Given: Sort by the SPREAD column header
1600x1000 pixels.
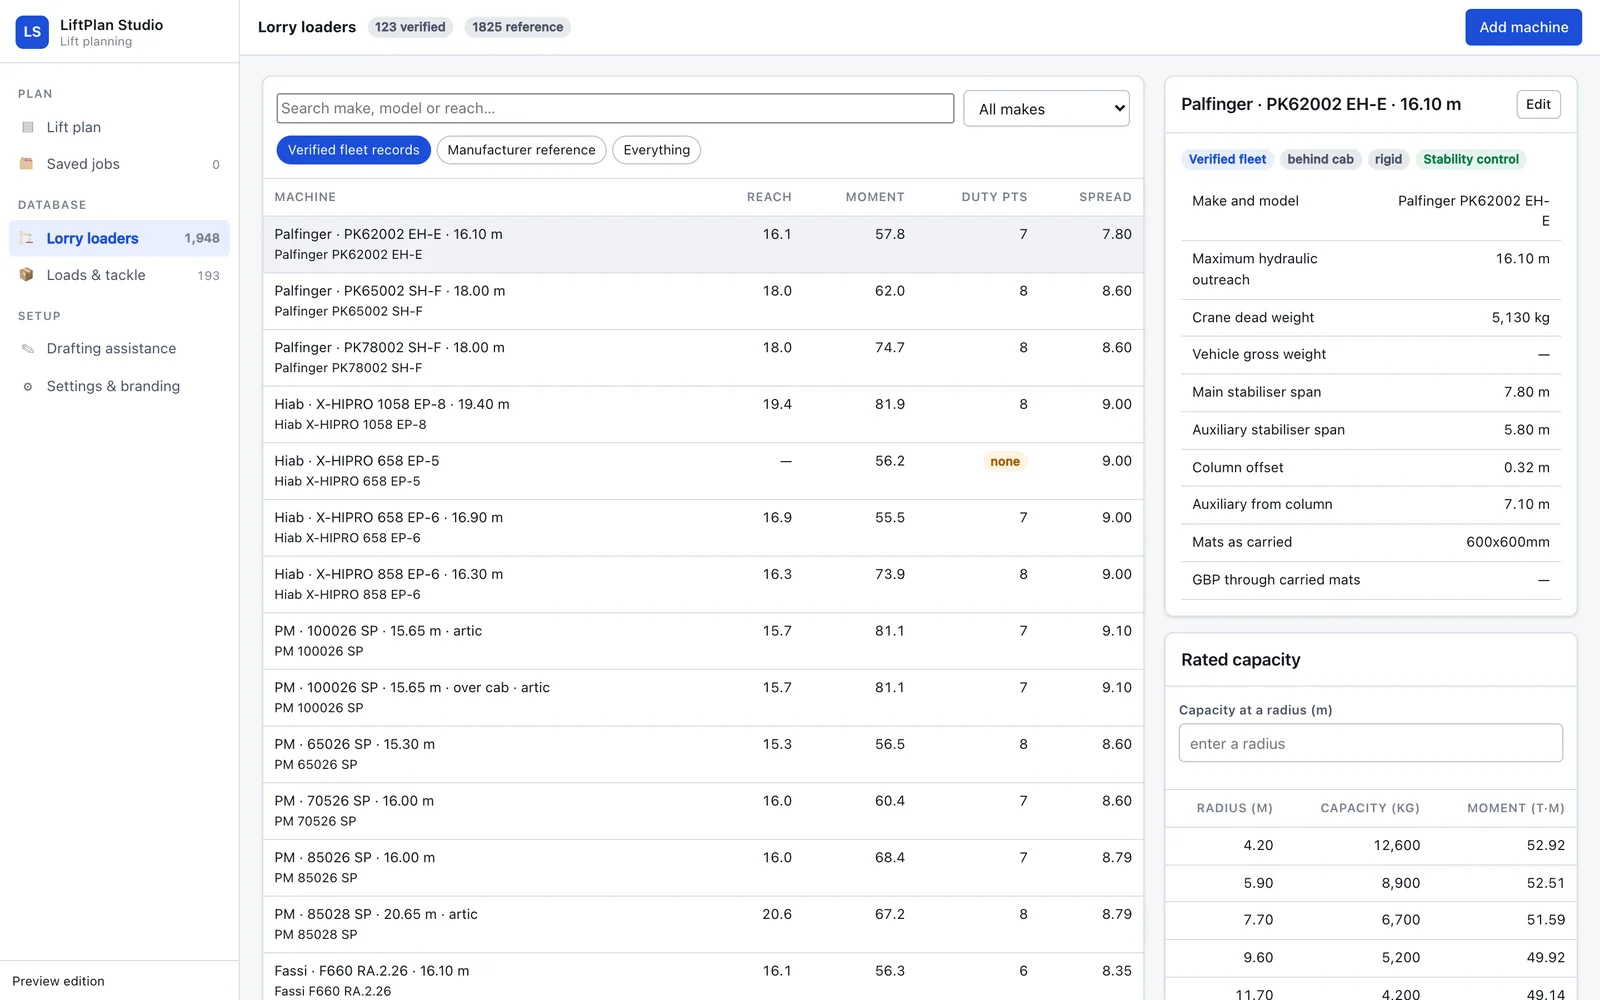Looking at the screenshot, I should click(x=1105, y=197).
